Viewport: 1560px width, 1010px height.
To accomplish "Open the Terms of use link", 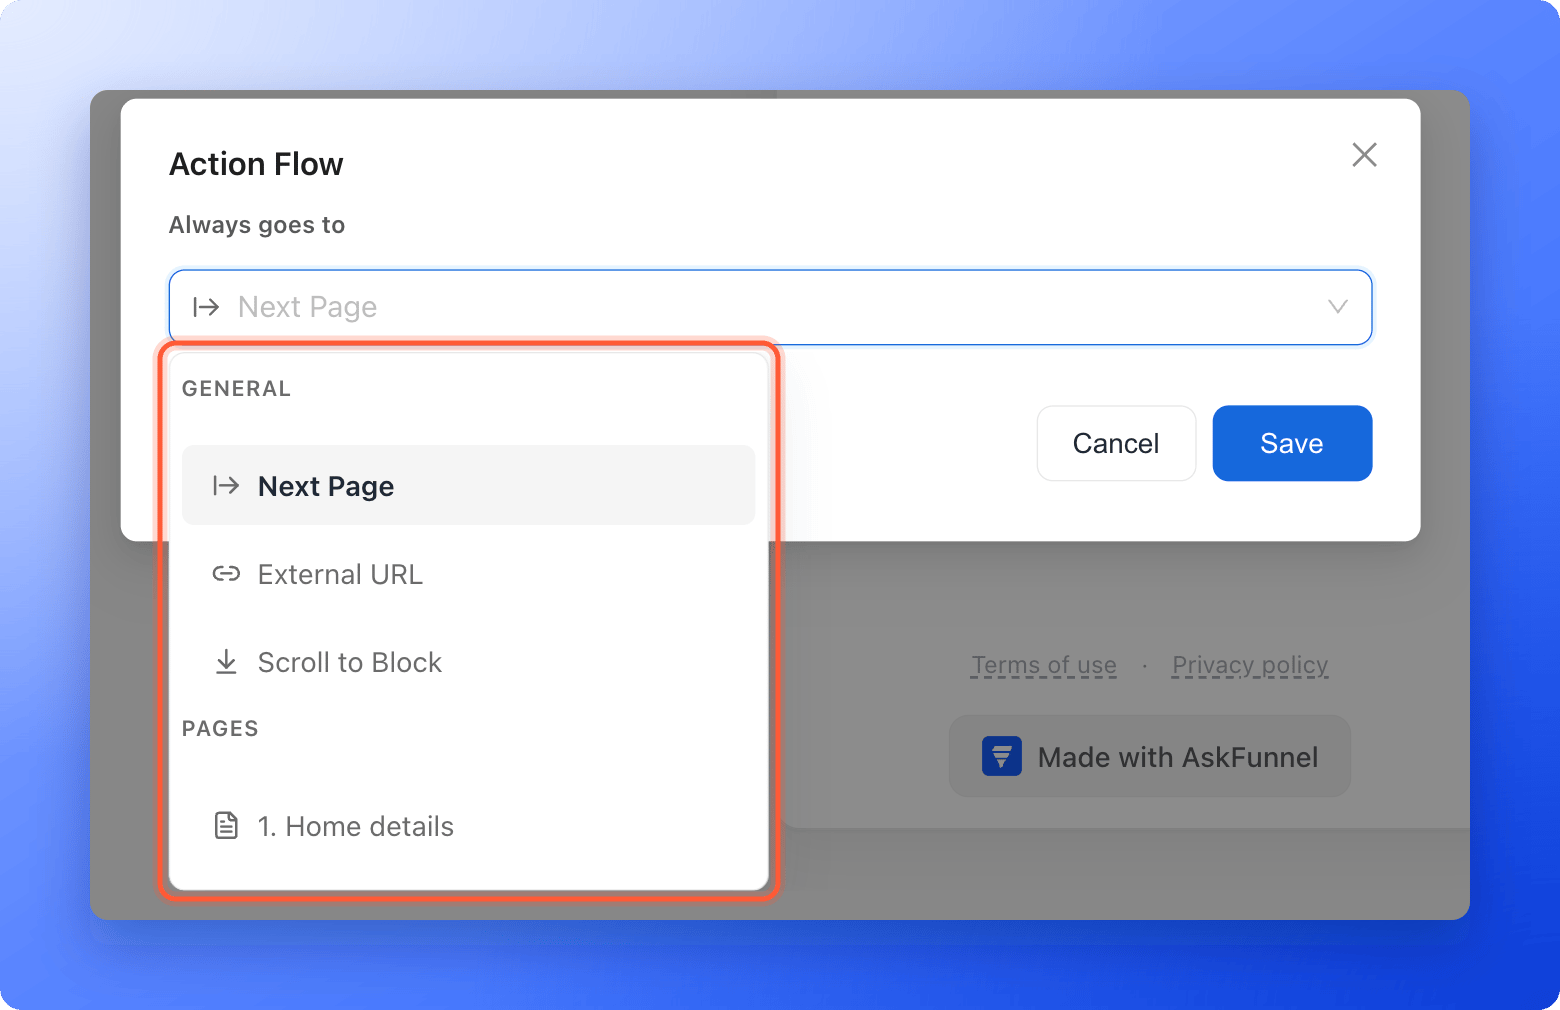I will [x=1044, y=665].
